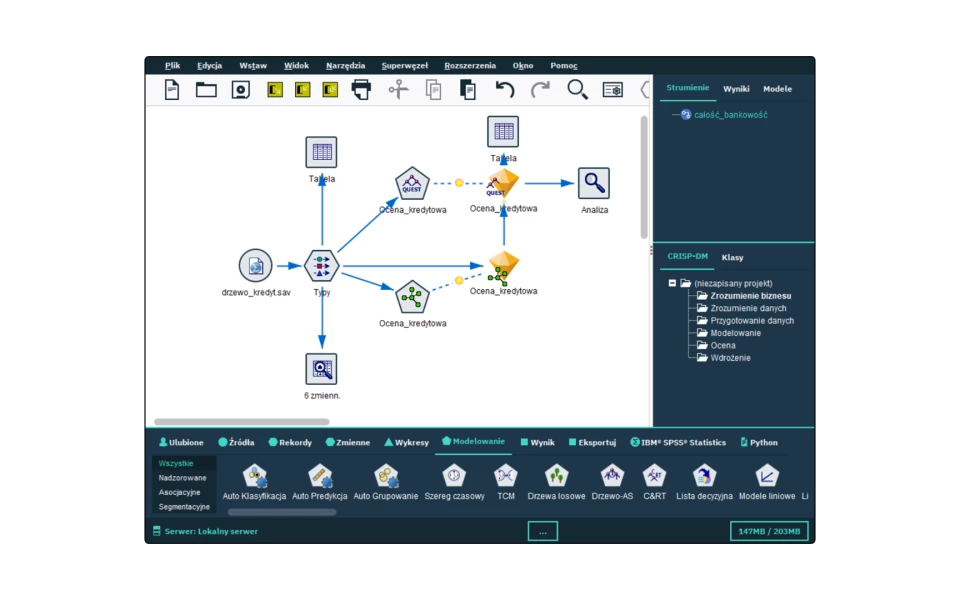Click the print icon in toolbar

click(361, 90)
